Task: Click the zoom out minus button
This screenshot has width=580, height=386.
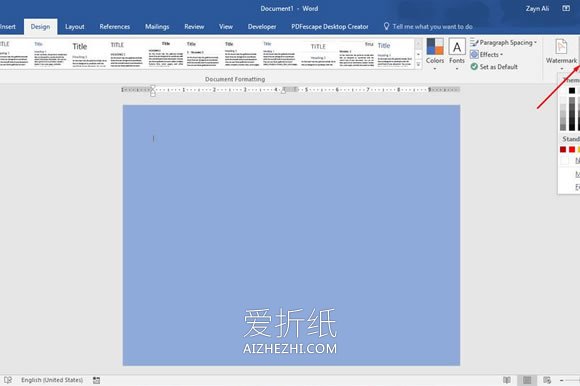Action: (561, 380)
